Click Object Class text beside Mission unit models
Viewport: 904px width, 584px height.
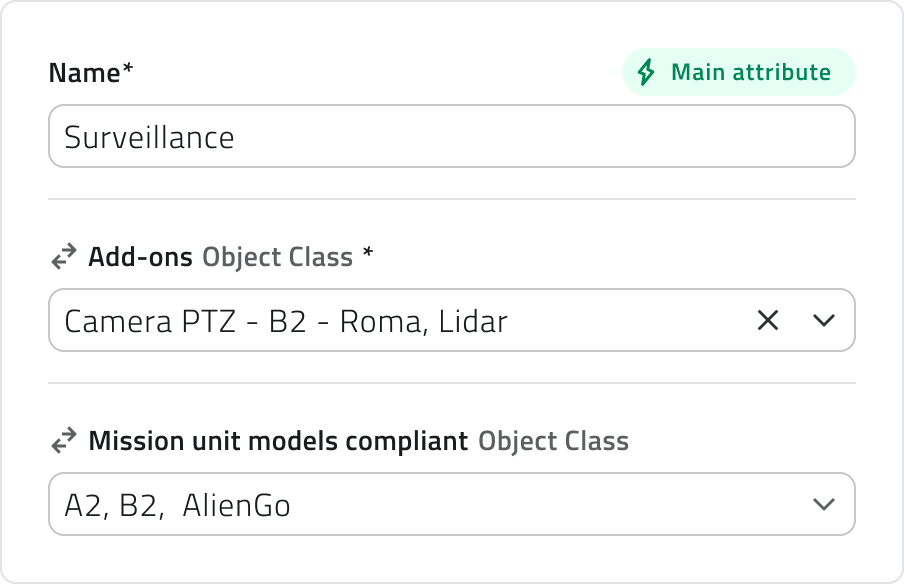(x=553, y=441)
